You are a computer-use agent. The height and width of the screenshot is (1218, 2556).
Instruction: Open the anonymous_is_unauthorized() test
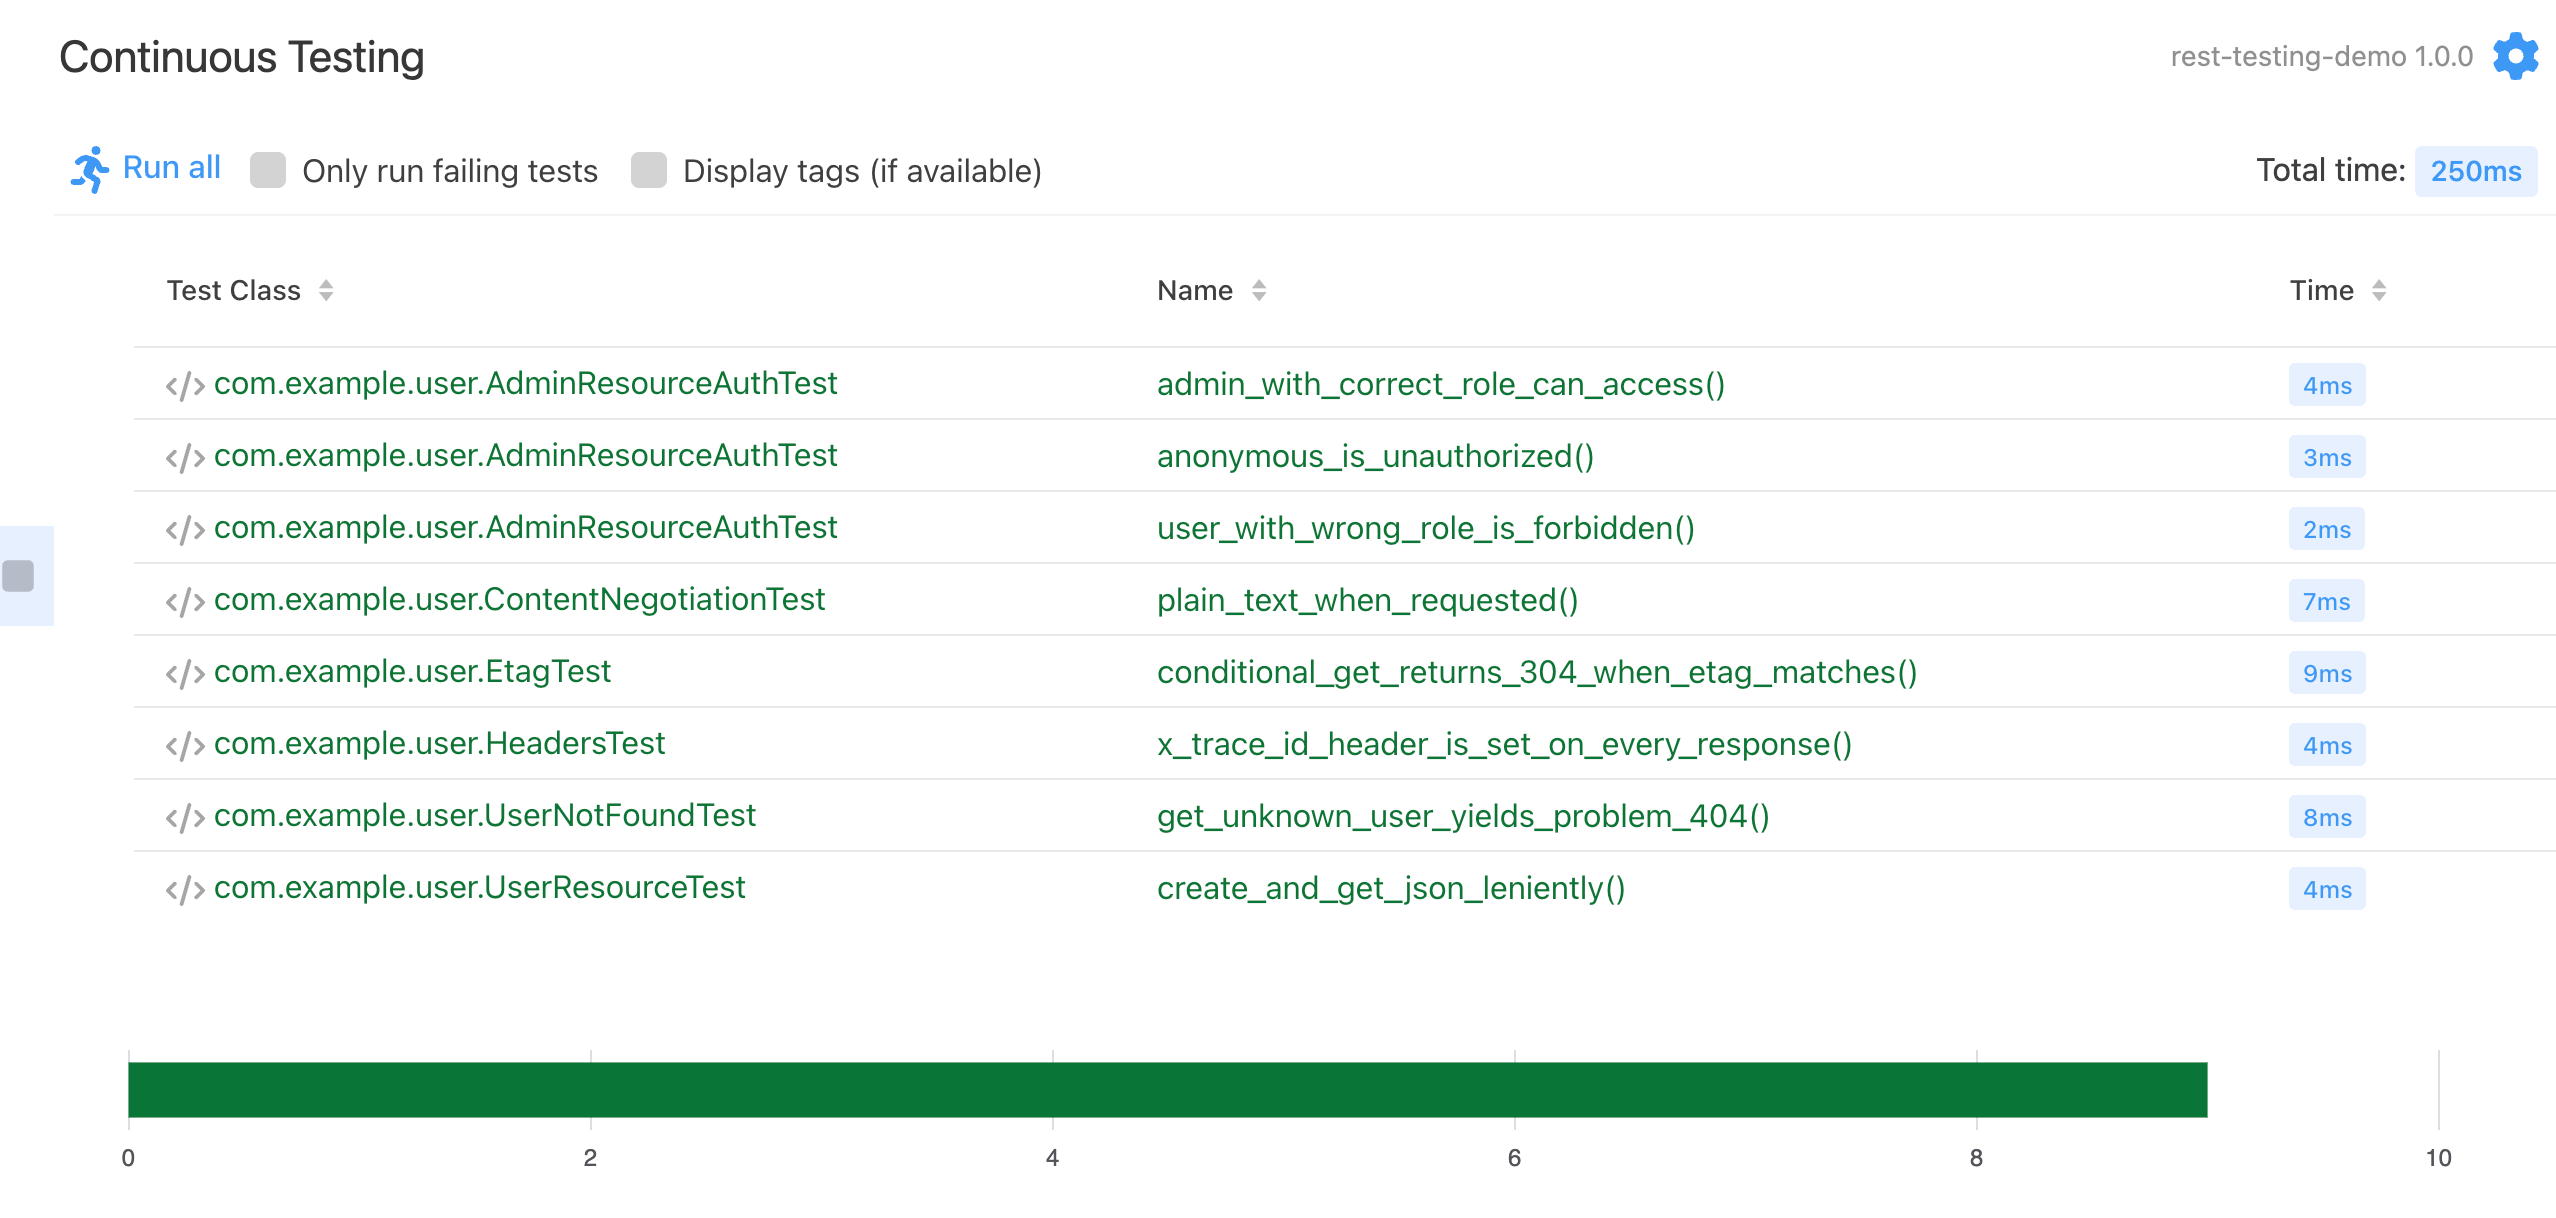click(x=1375, y=456)
